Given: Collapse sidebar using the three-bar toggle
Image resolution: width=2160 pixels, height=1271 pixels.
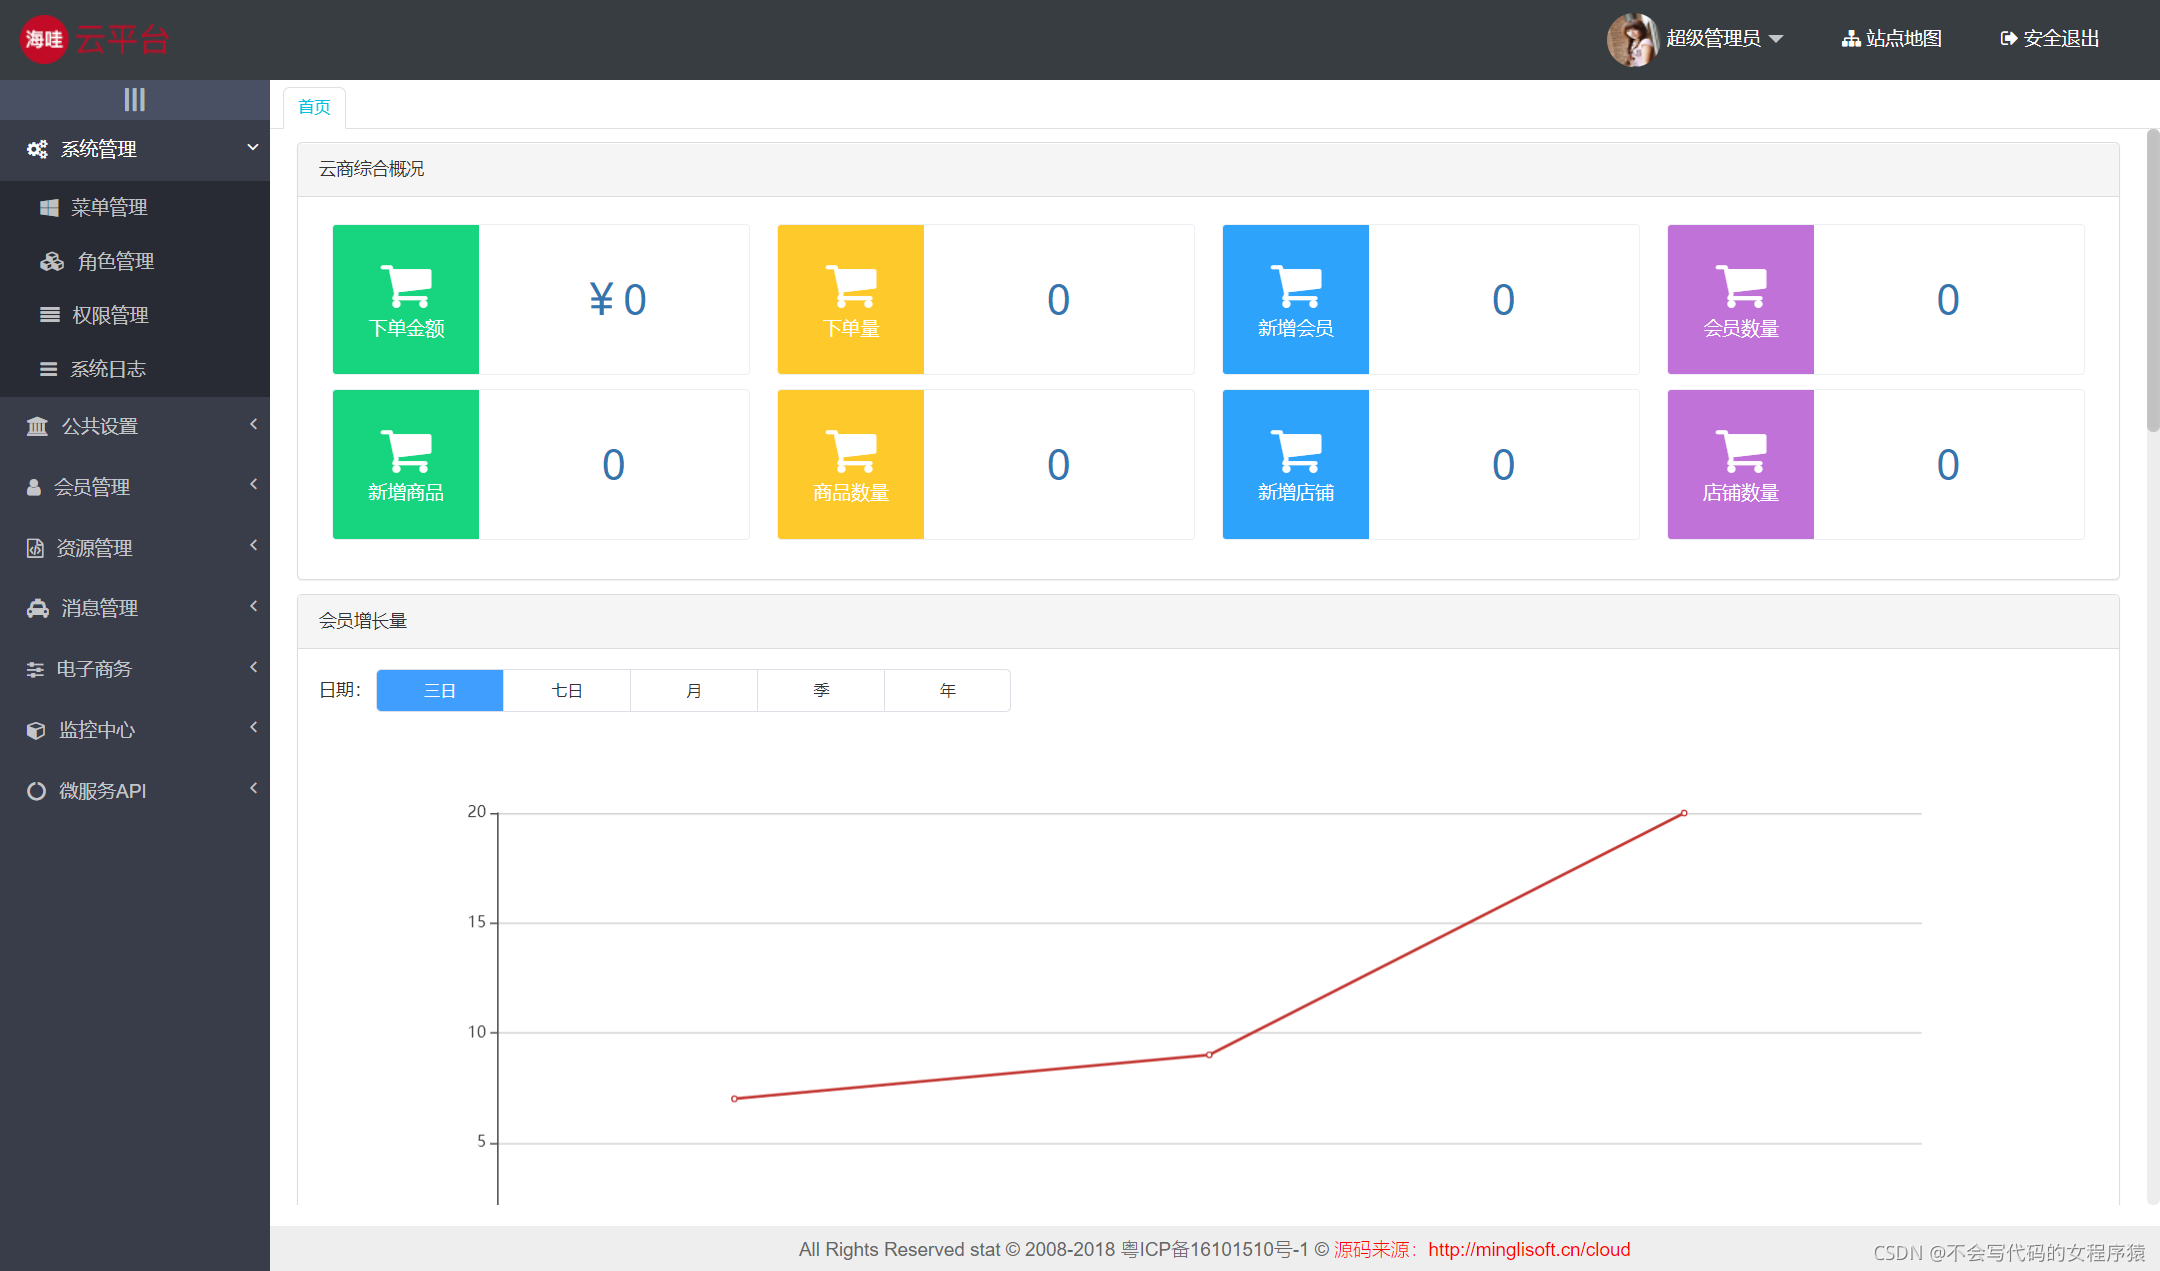Looking at the screenshot, I should click(134, 99).
